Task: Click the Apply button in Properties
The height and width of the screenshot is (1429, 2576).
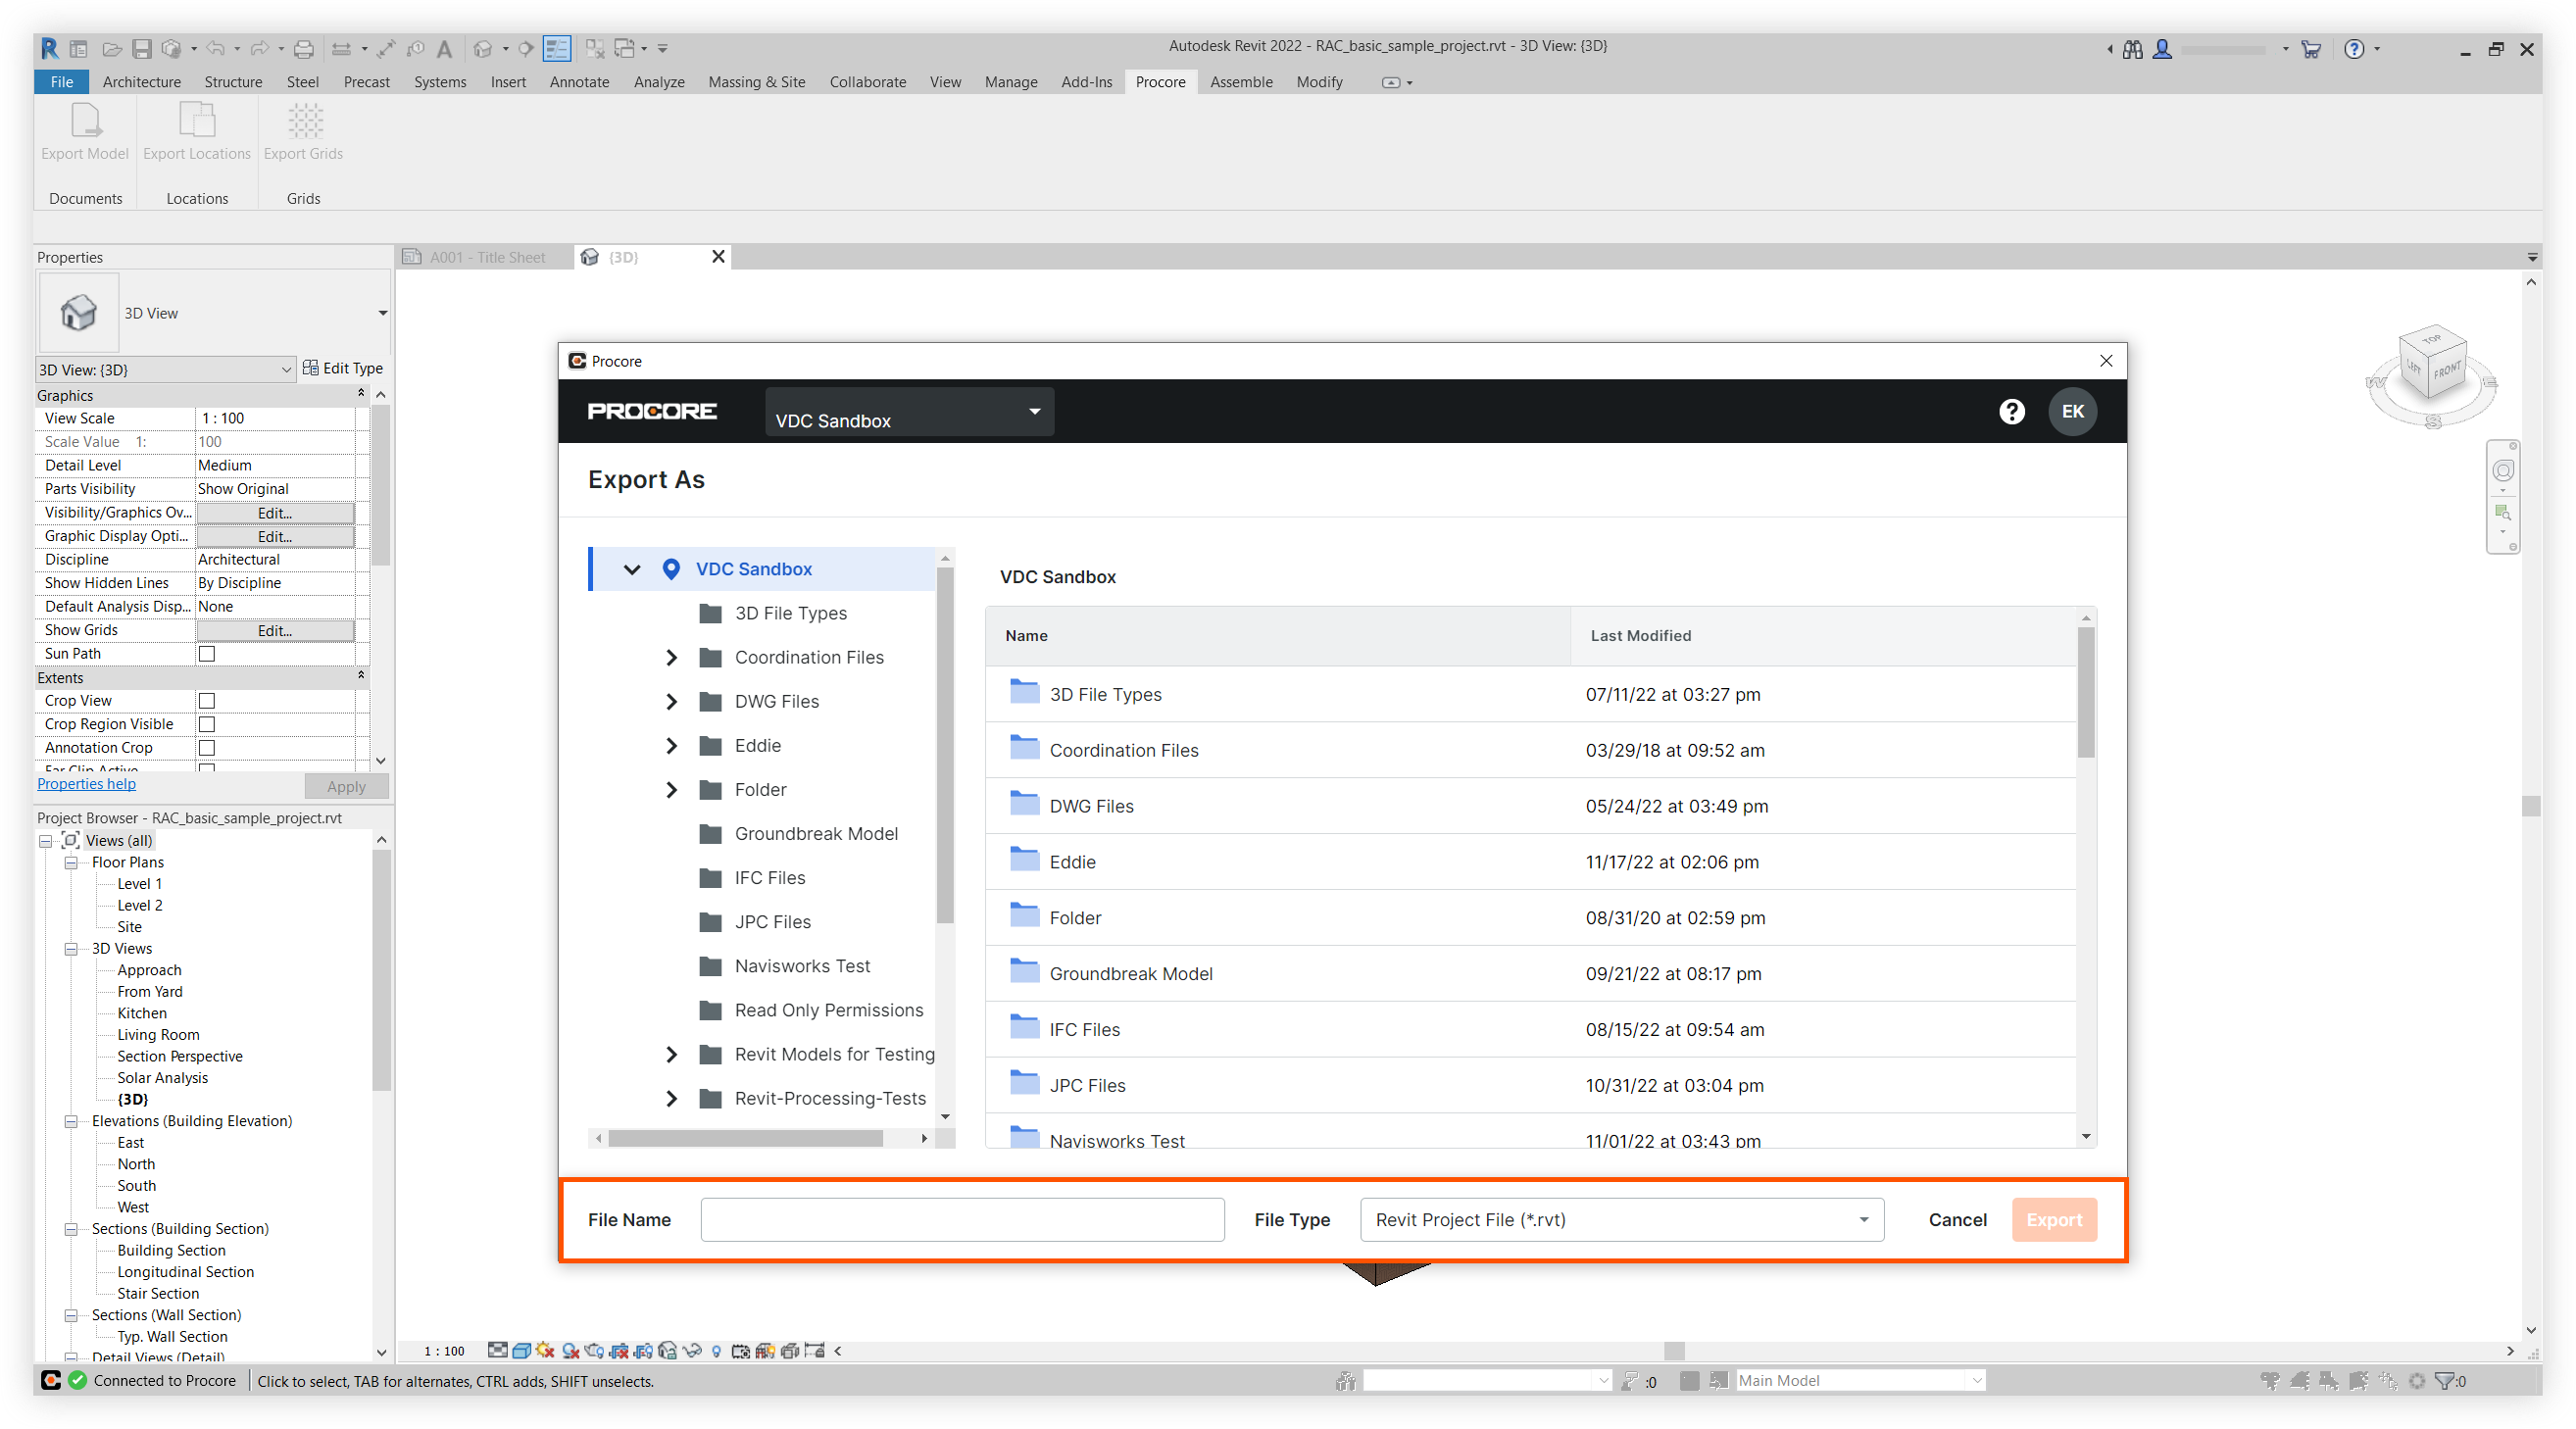Action: 346,786
